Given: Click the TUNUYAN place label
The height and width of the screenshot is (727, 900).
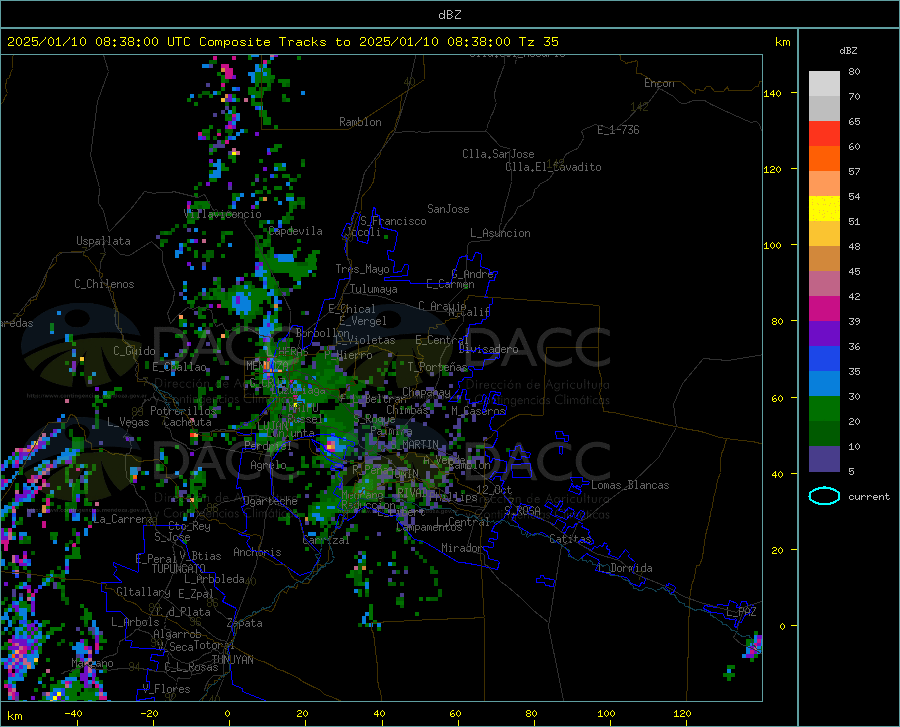Looking at the screenshot, I should point(232,660).
